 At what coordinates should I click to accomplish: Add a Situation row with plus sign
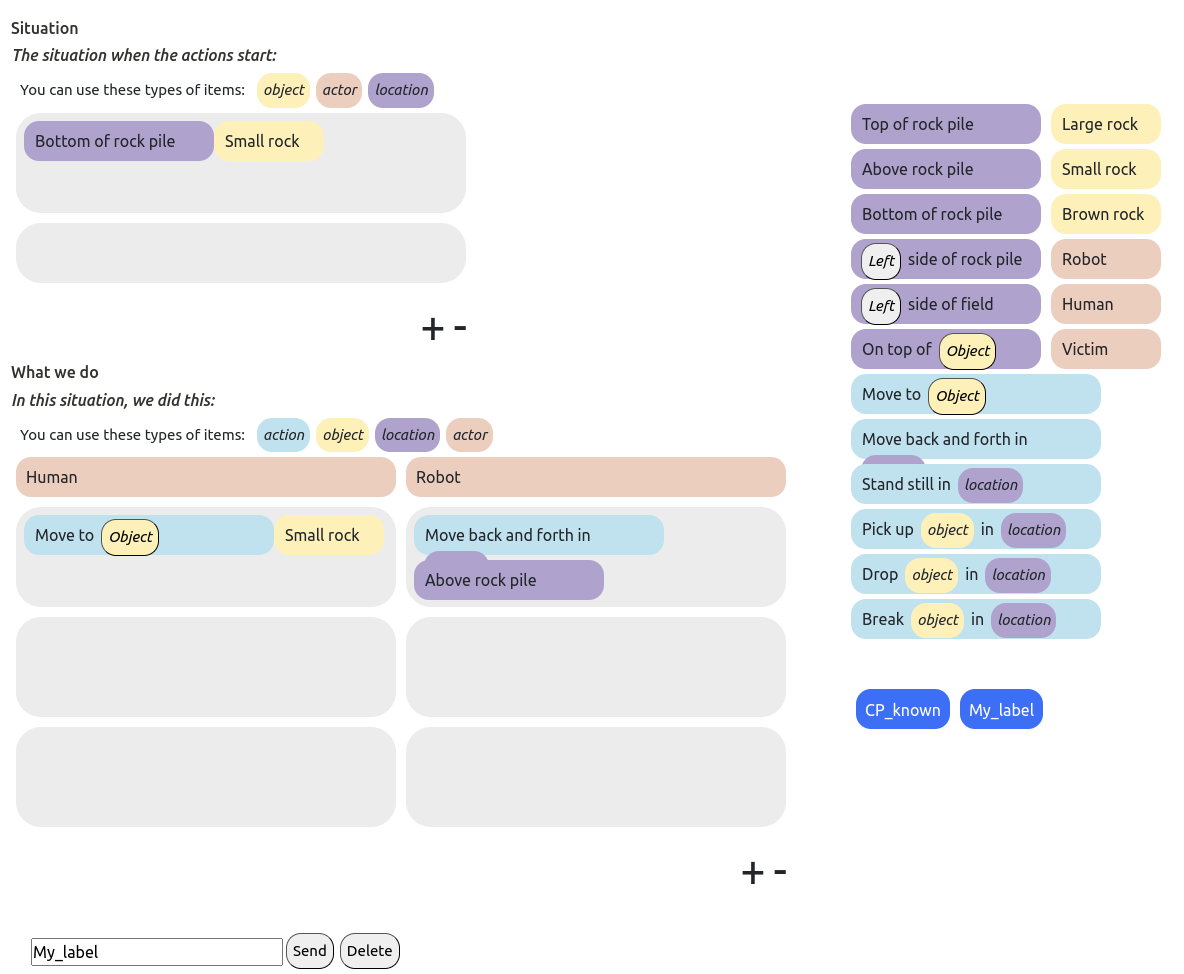[x=433, y=329]
